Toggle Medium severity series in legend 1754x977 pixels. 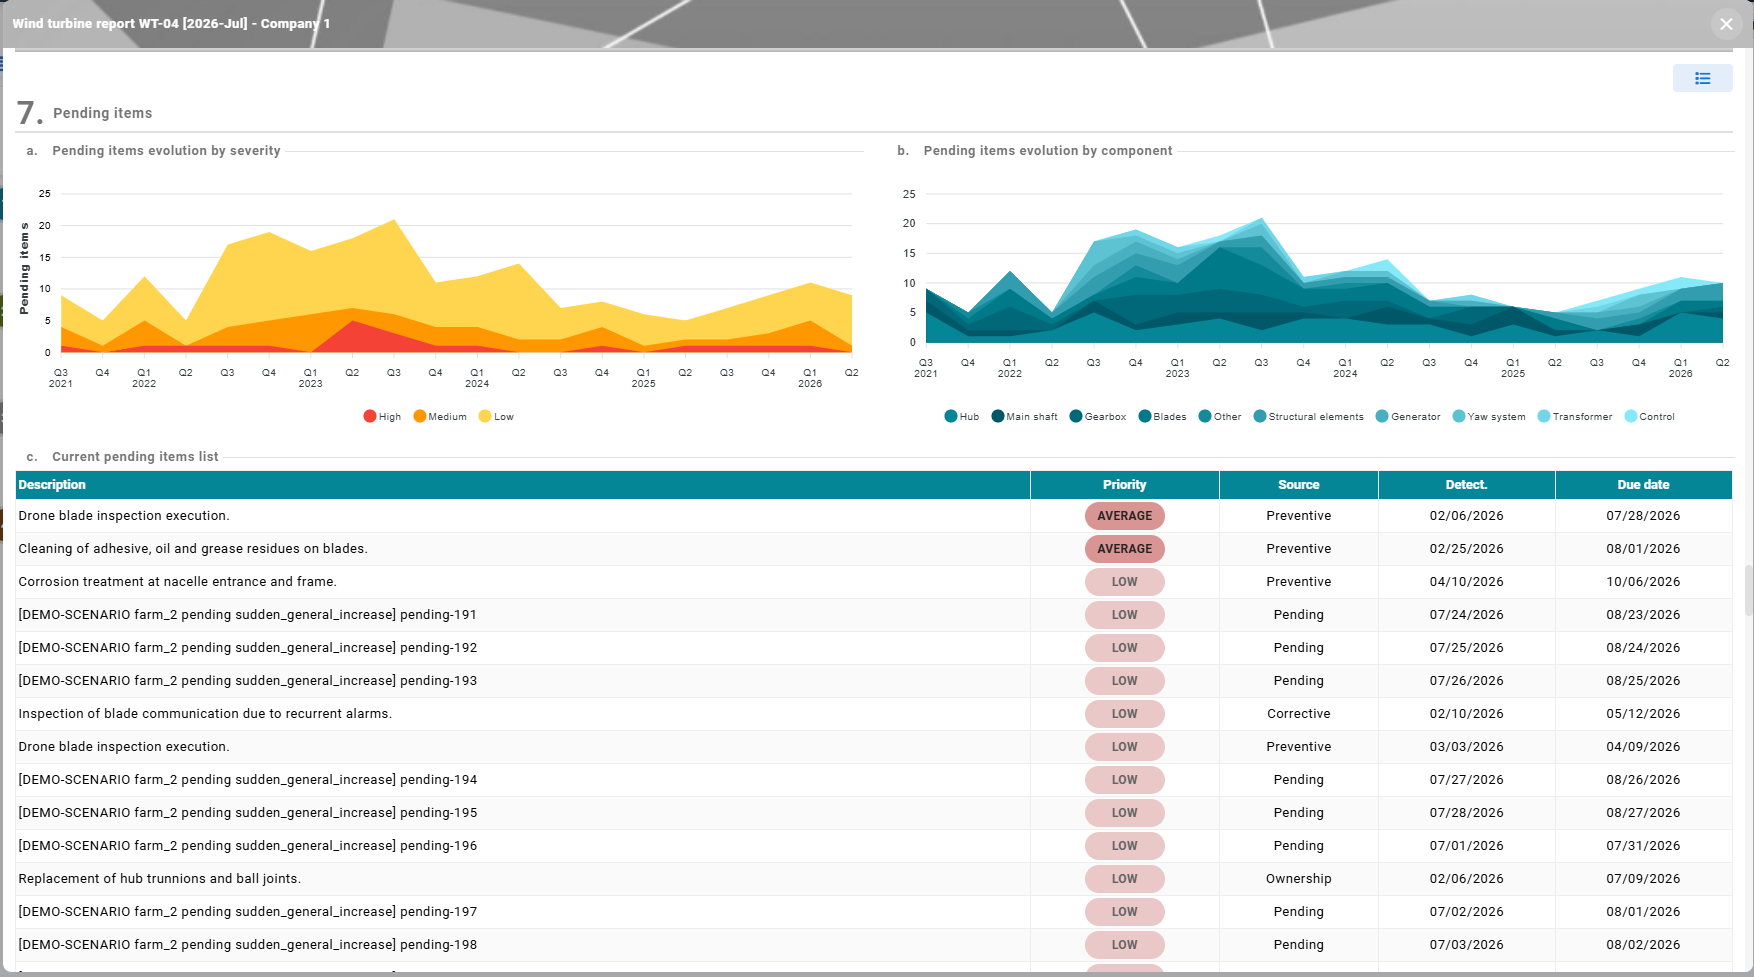pyautogui.click(x=440, y=417)
